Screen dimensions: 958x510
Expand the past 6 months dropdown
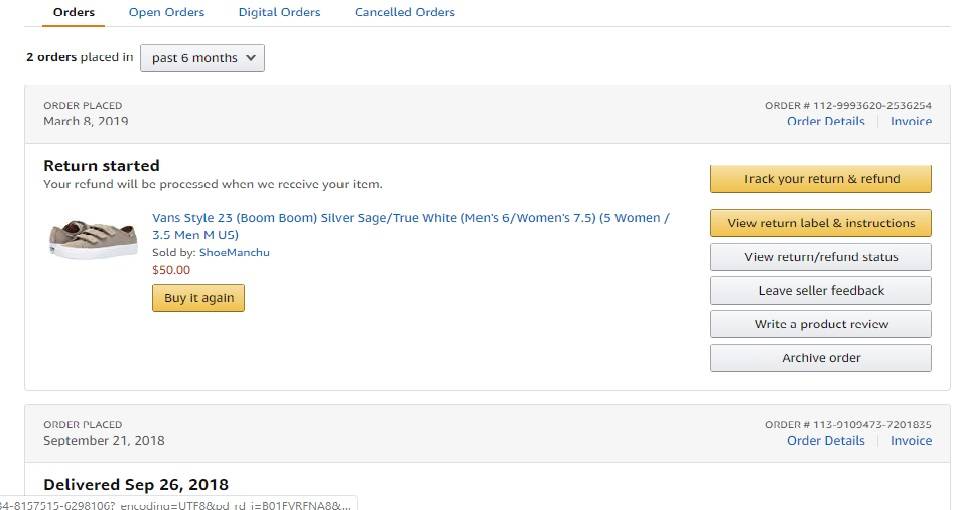(202, 58)
